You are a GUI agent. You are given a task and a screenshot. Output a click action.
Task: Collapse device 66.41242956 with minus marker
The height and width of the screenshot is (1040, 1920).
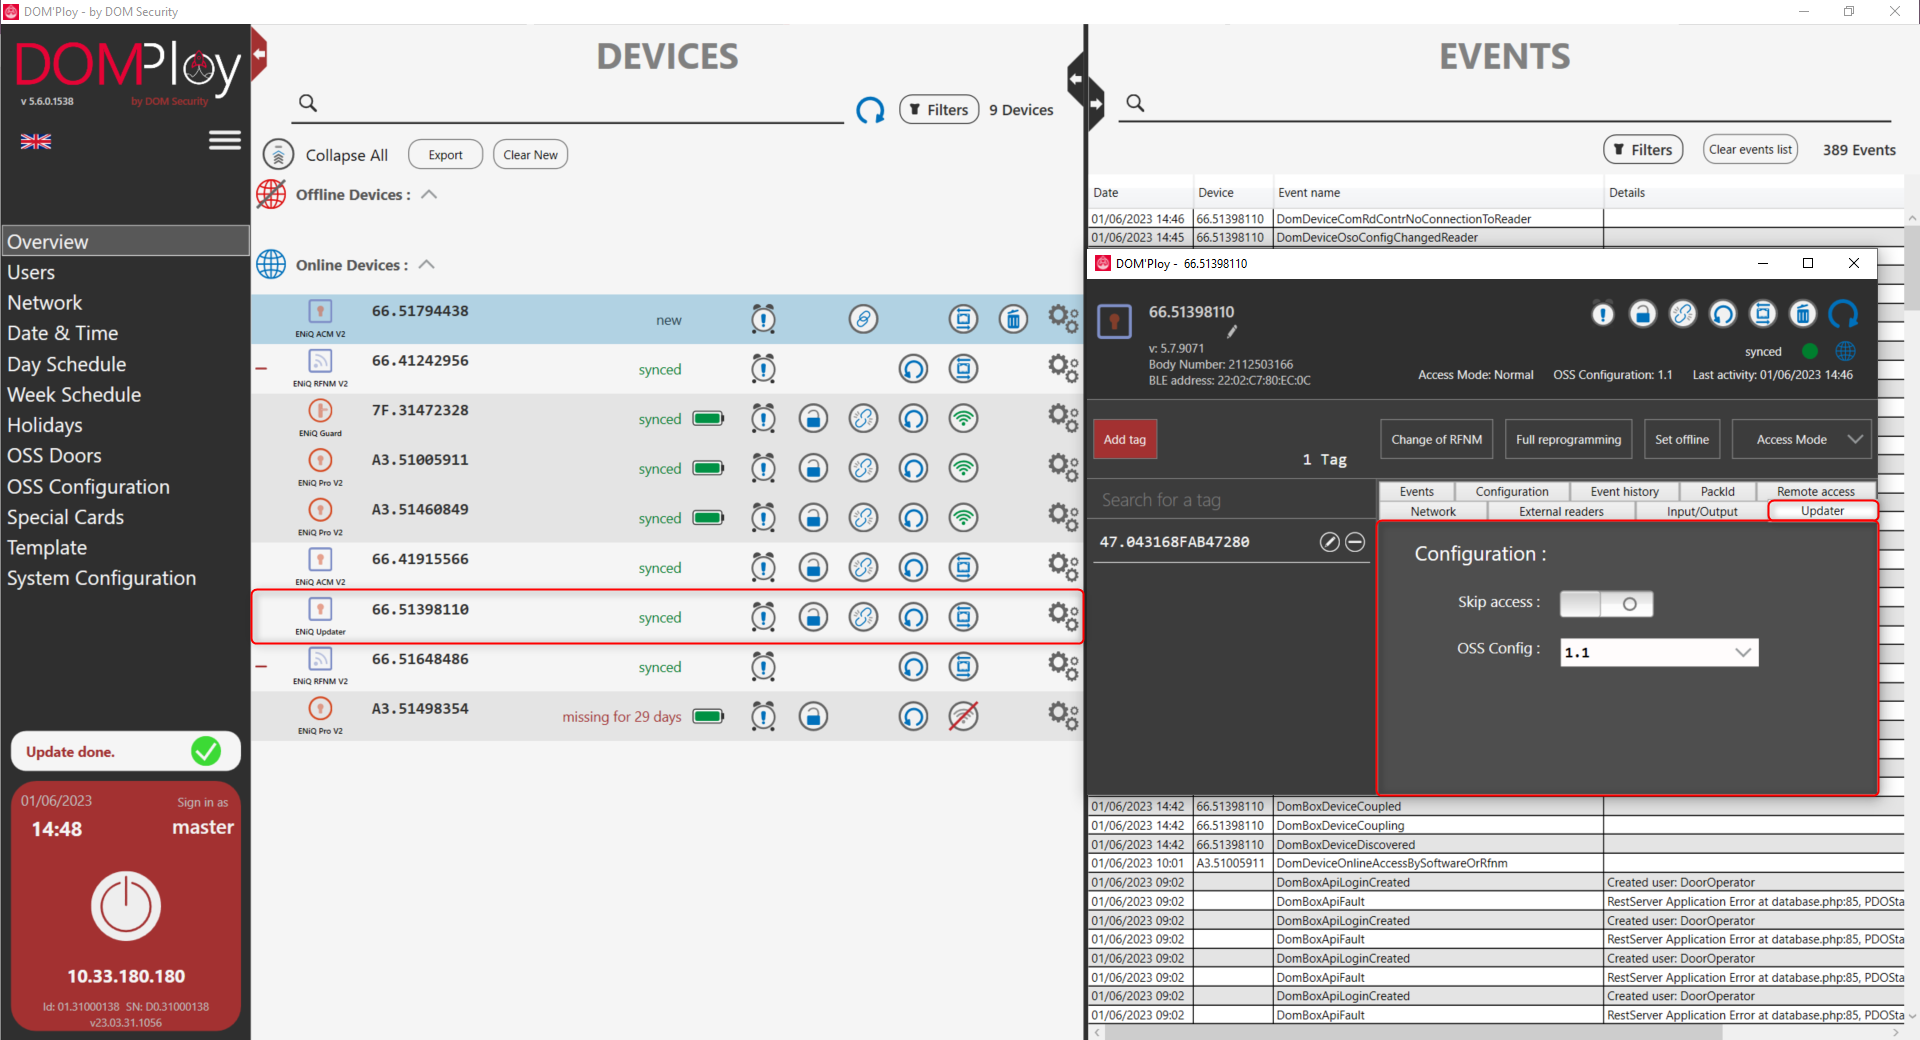(x=261, y=368)
